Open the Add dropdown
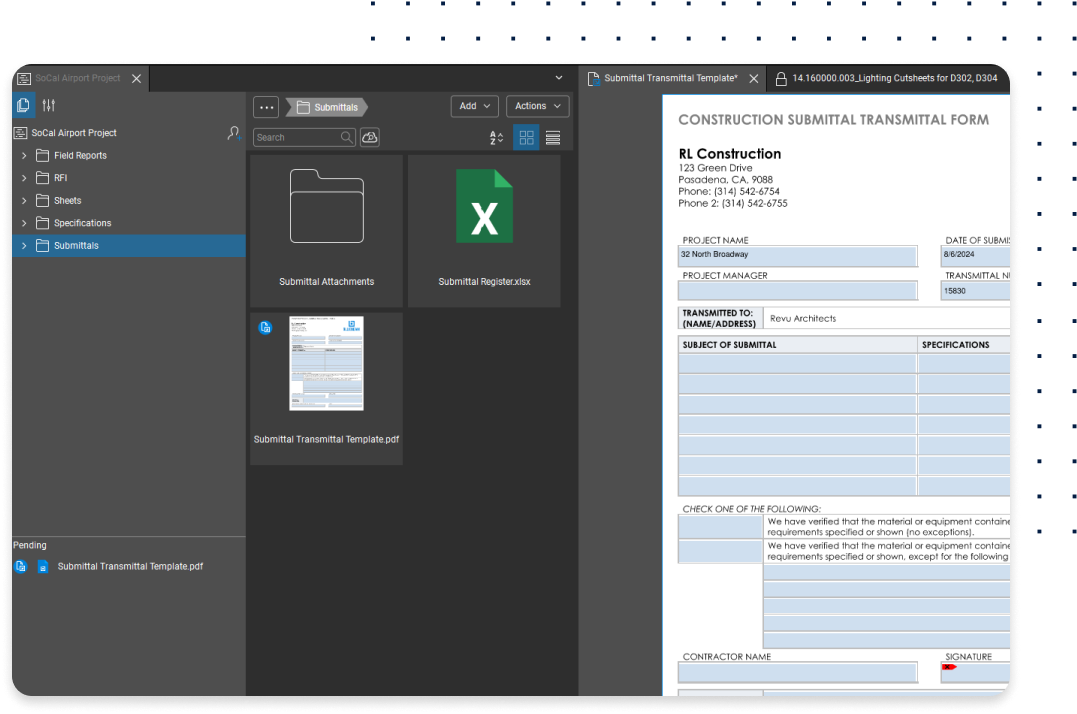1077x714 pixels. (x=475, y=106)
